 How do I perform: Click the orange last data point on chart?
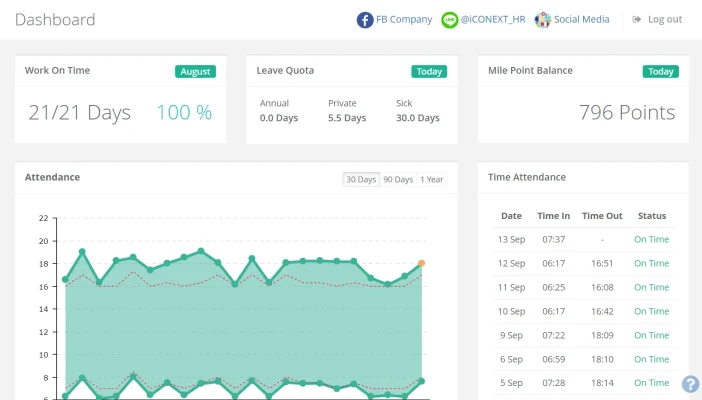coord(422,263)
